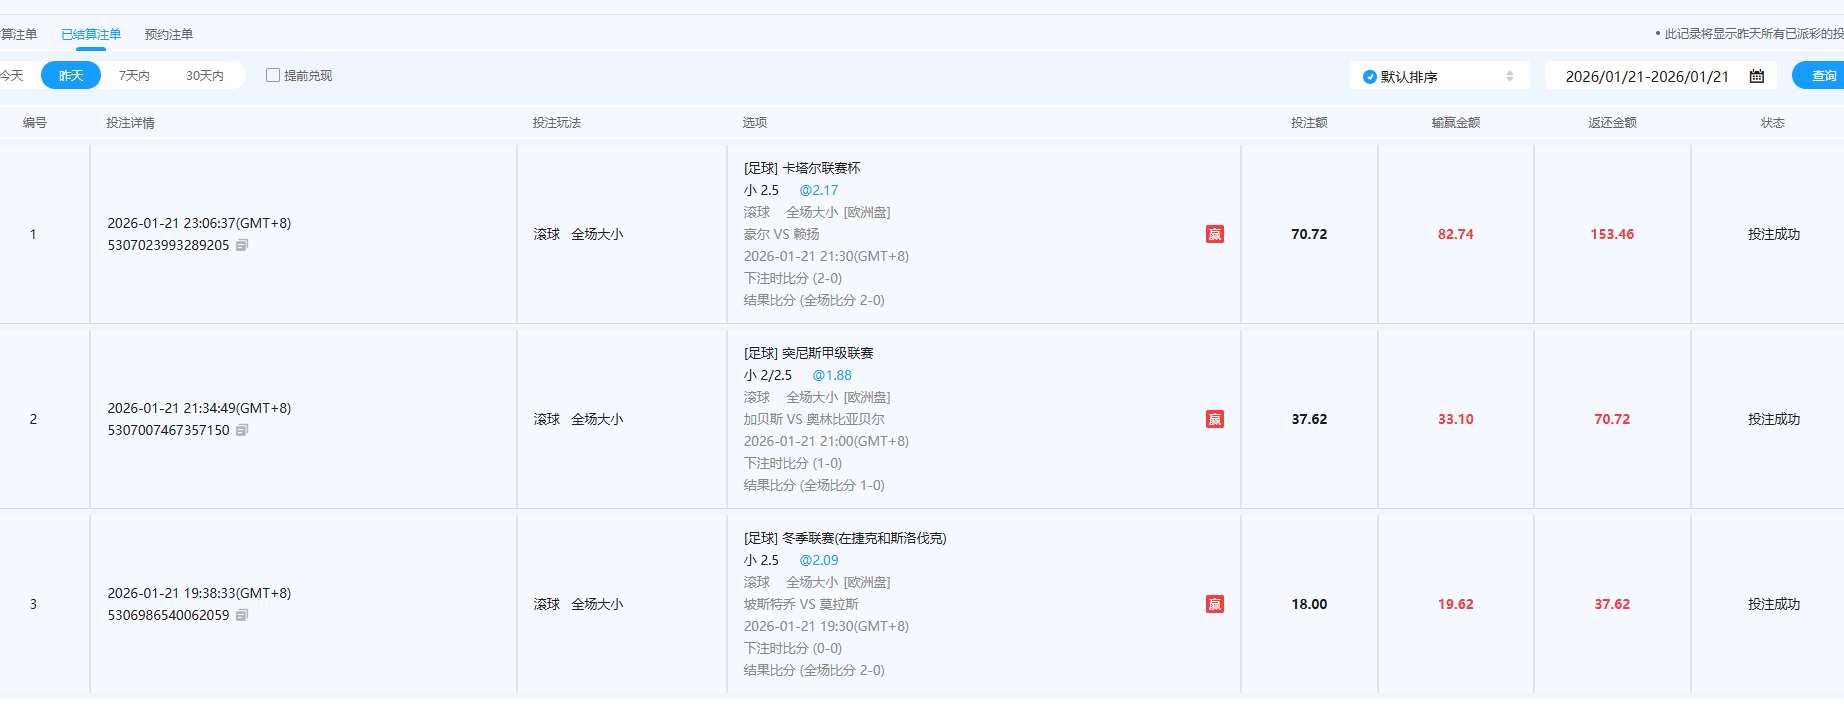This screenshot has width=1844, height=728.
Task: Click the win amount 33.10
Action: click(1456, 419)
